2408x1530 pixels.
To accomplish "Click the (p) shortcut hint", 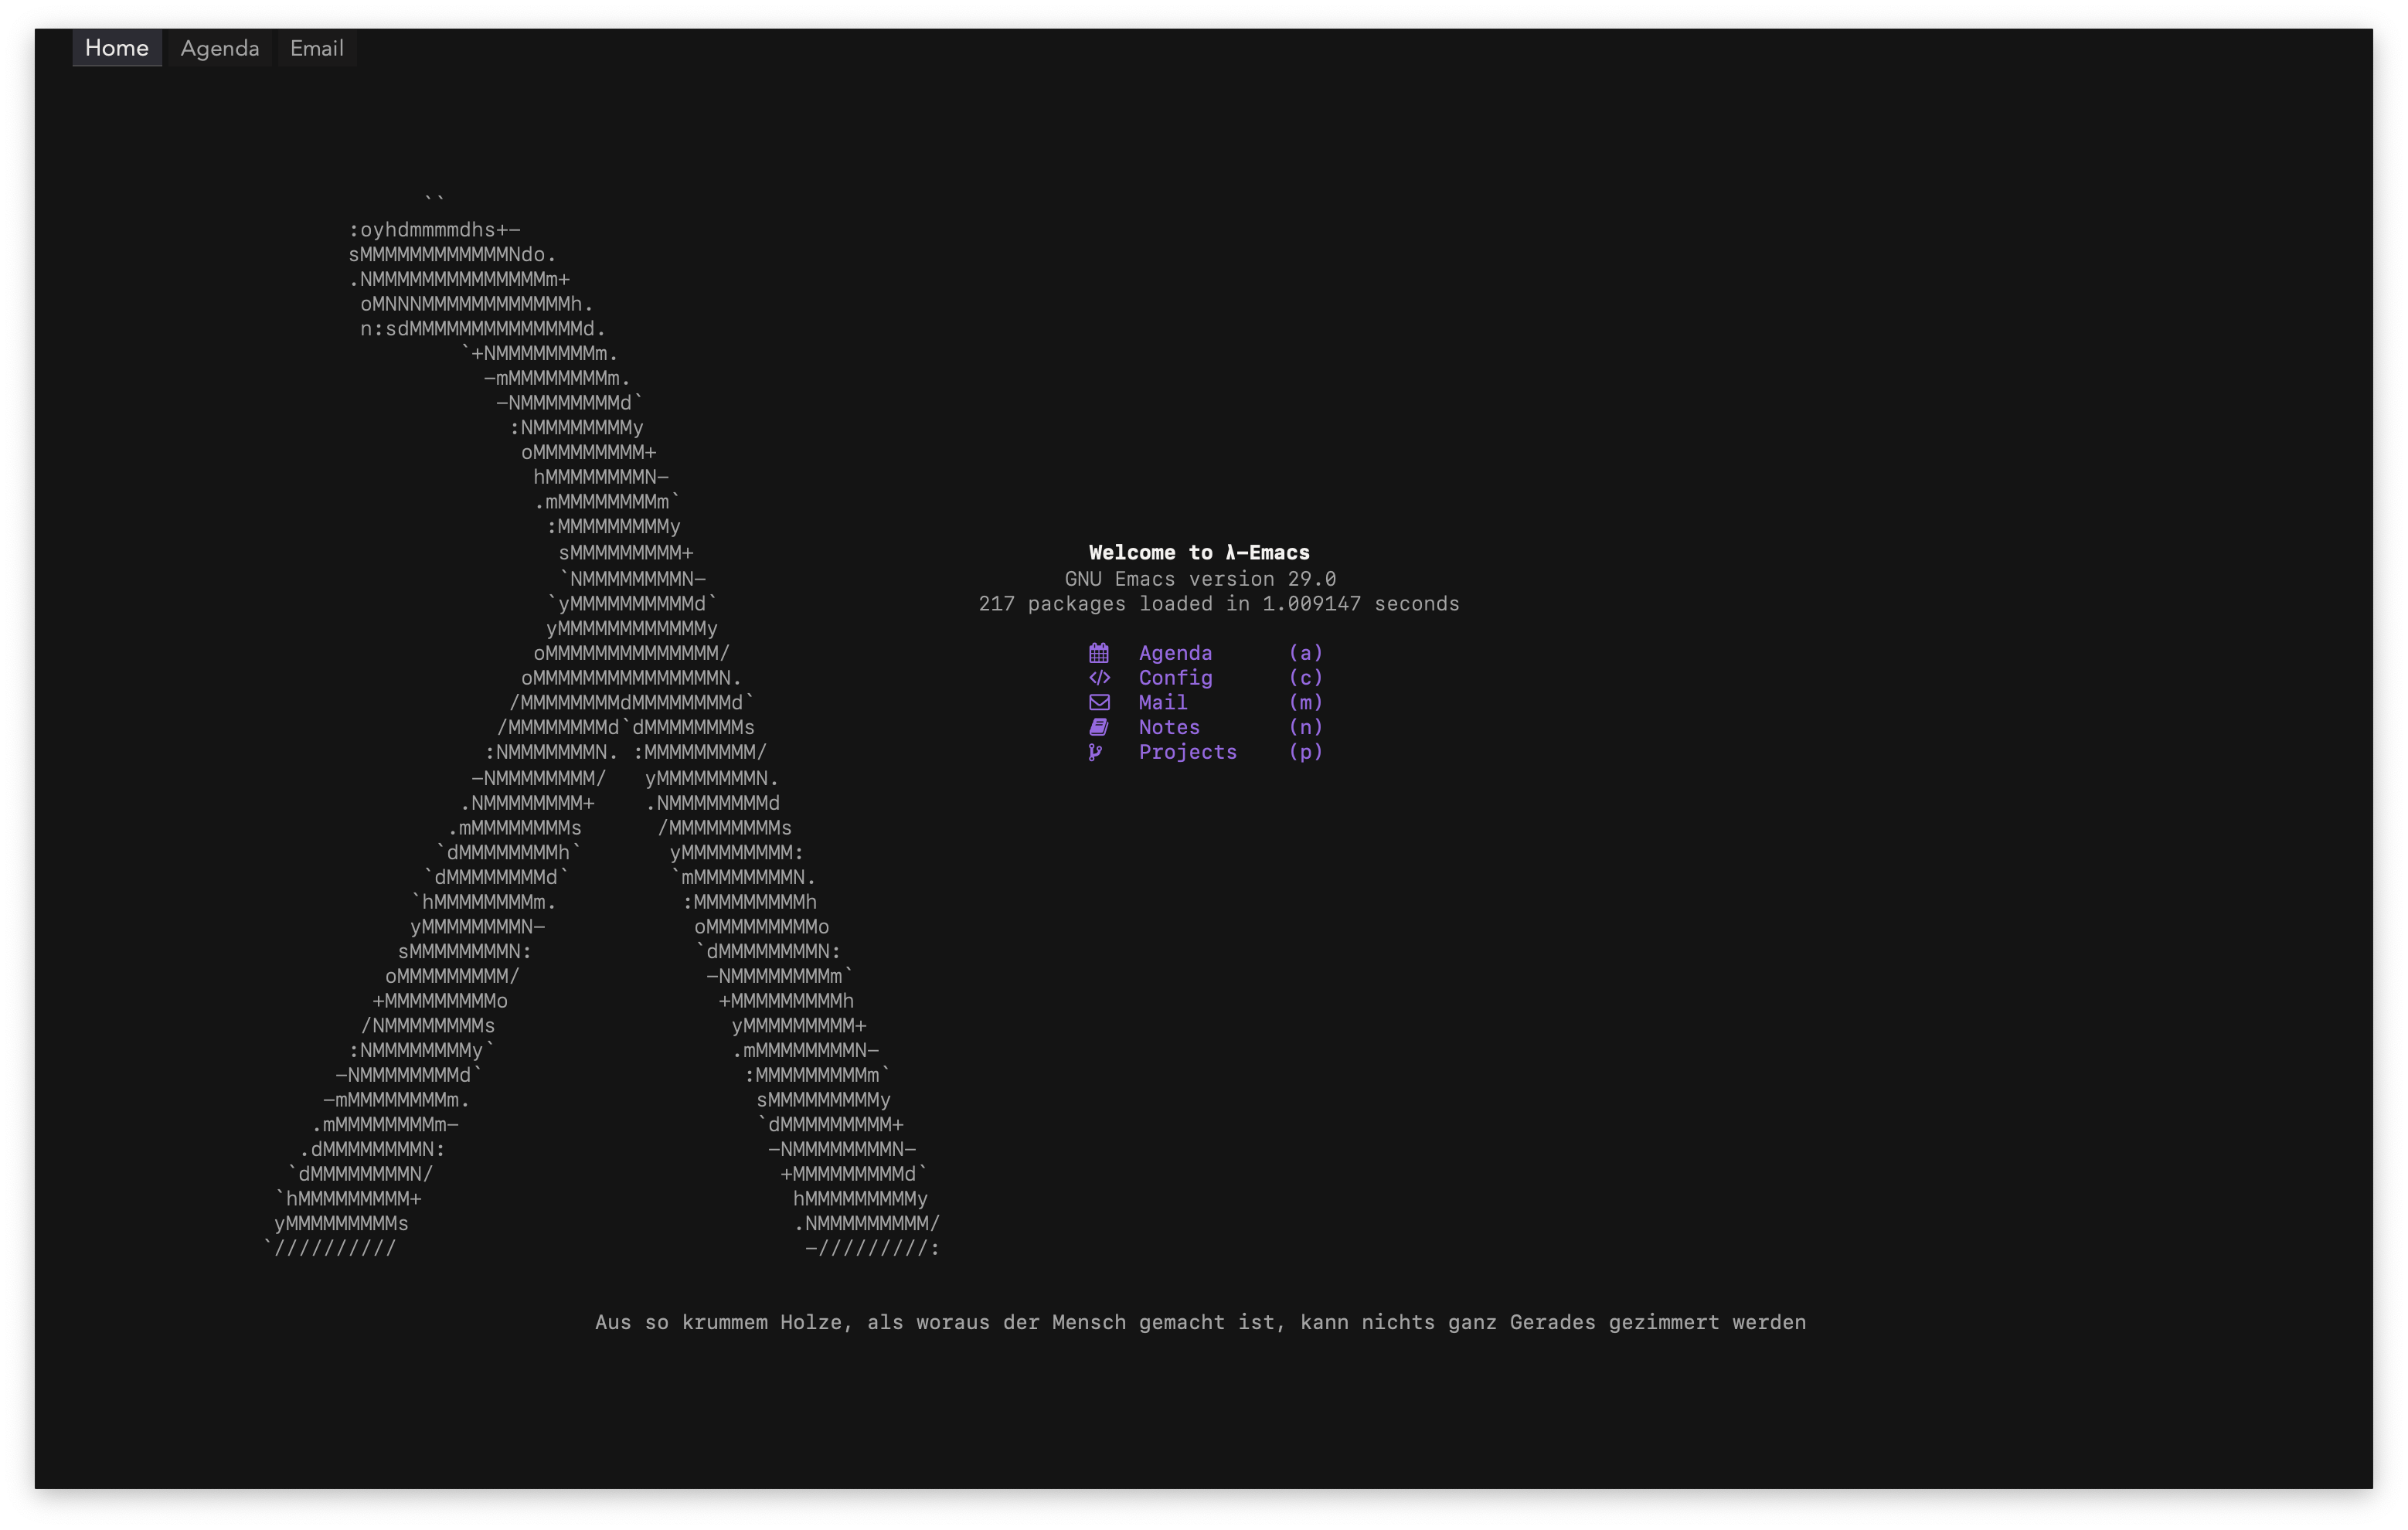I will 1305,752.
